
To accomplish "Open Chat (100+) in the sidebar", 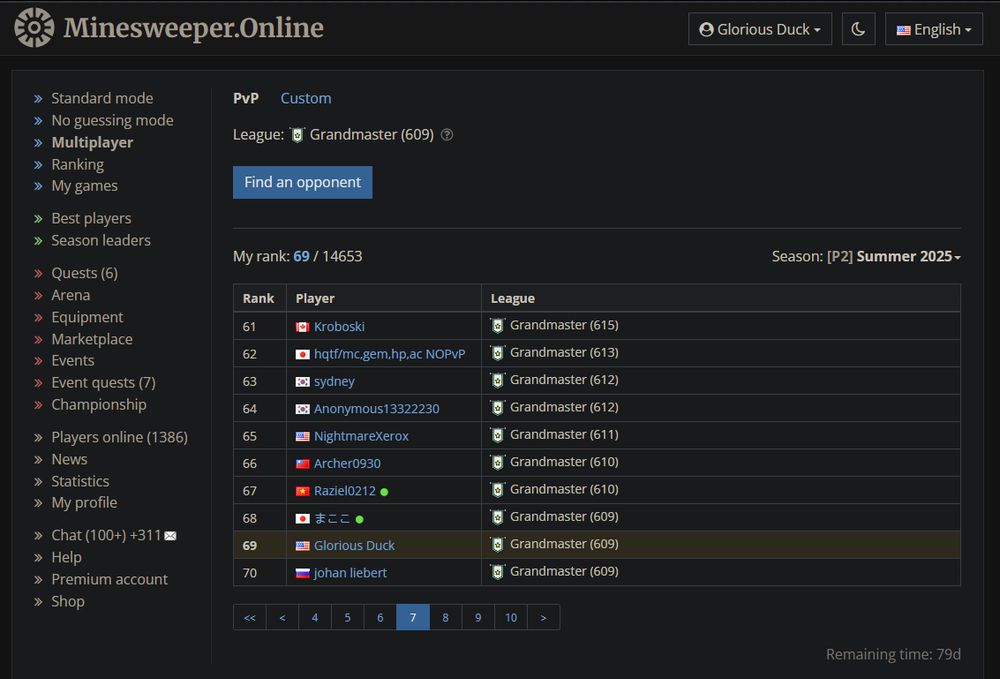I will click(106, 535).
